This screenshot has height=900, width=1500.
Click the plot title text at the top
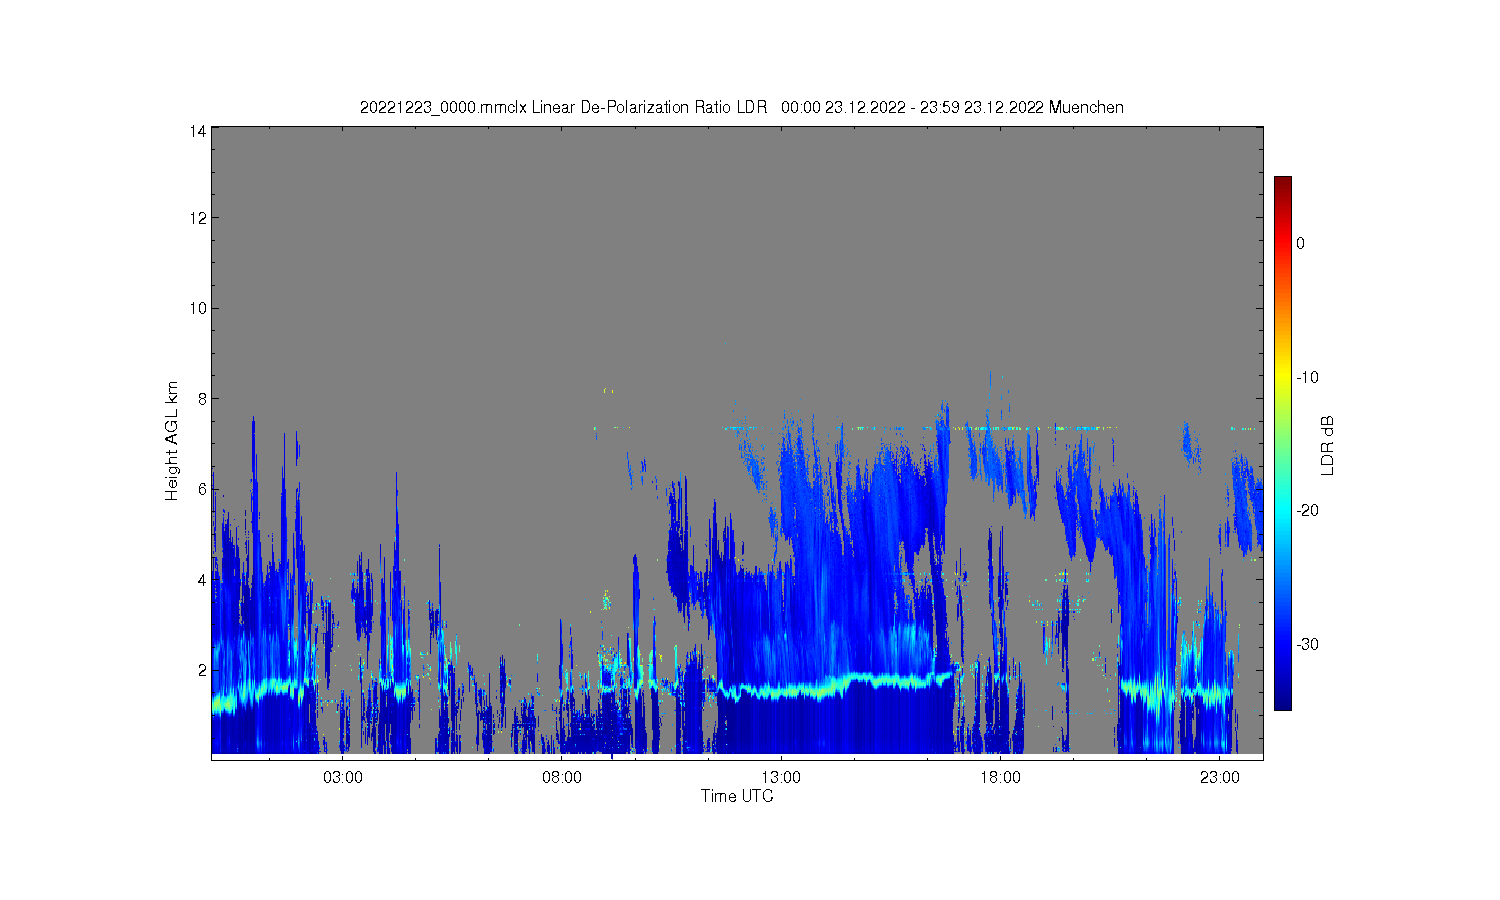[x=741, y=107]
